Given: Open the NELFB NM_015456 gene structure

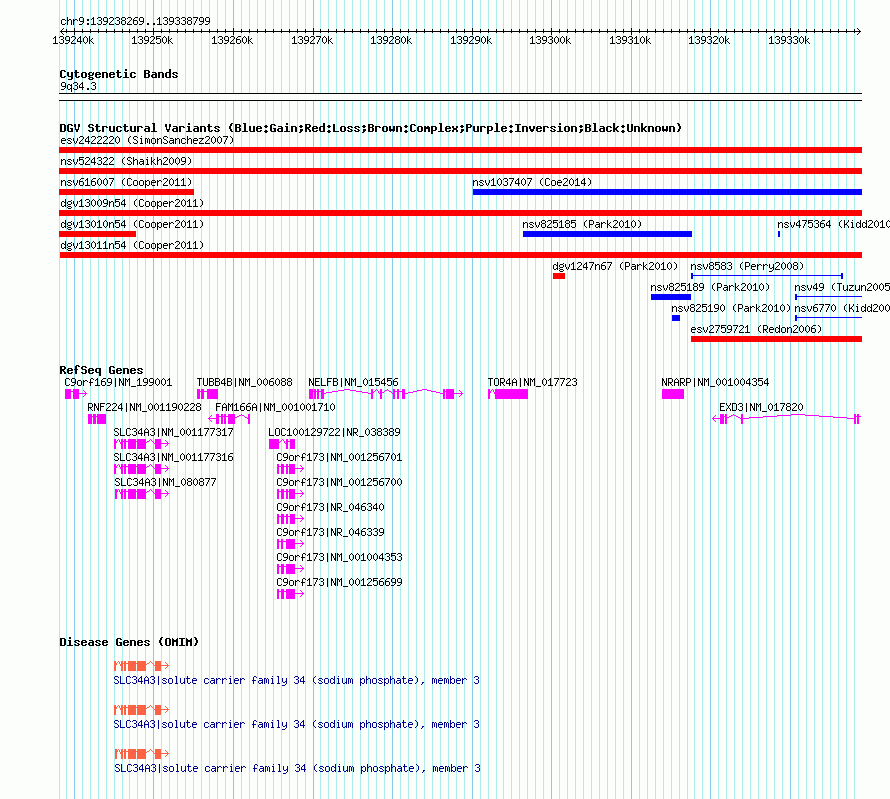Looking at the screenshot, I should point(386,394).
